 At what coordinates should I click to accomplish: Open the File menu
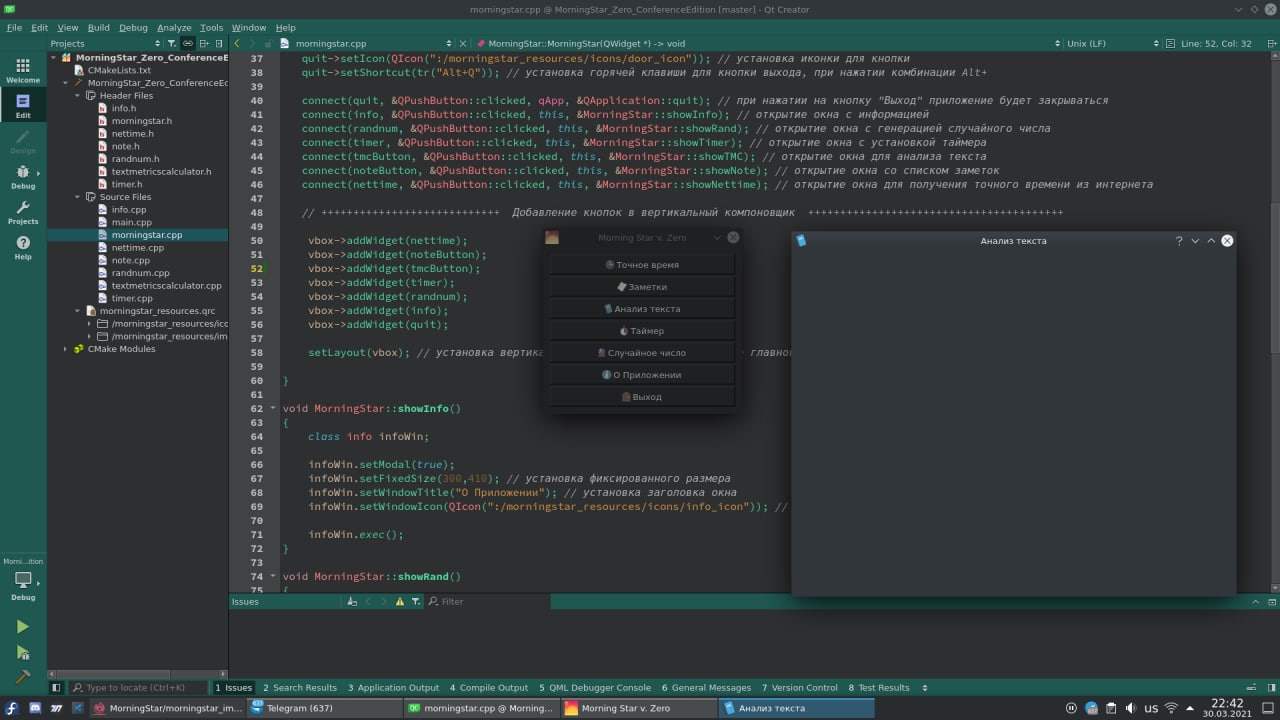14,28
